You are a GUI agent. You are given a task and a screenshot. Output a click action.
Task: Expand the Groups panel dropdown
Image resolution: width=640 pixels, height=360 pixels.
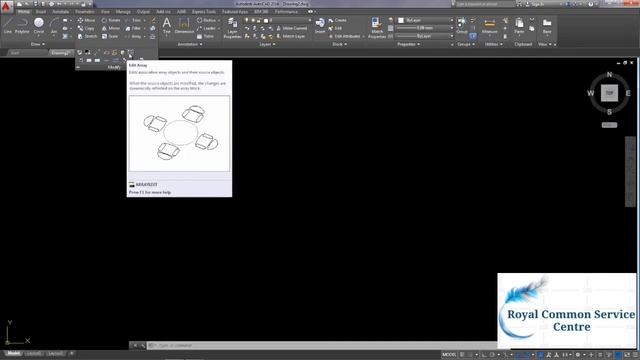point(466,44)
